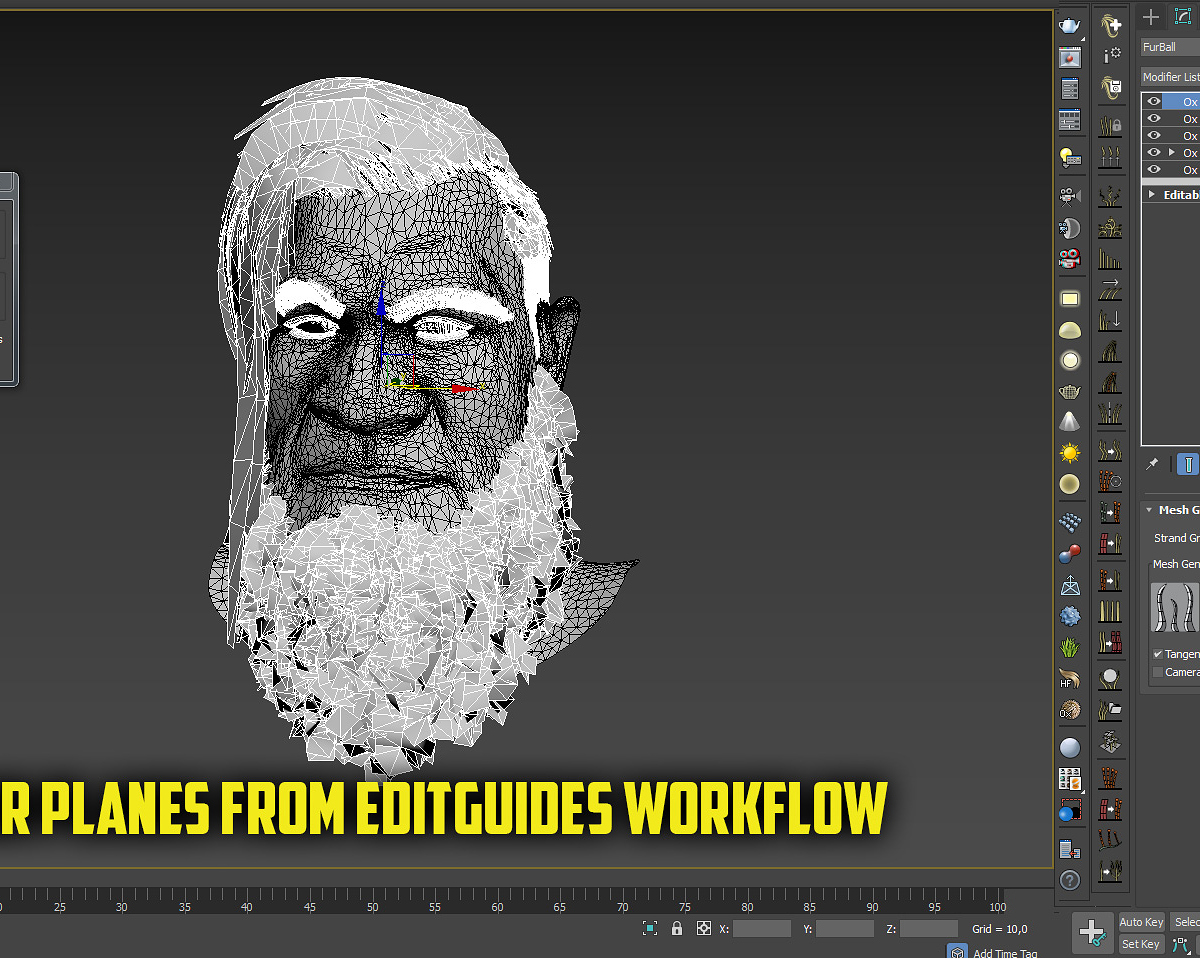The height and width of the screenshot is (958, 1200).
Task: Open the HF hair farm icon
Action: click(x=1070, y=679)
